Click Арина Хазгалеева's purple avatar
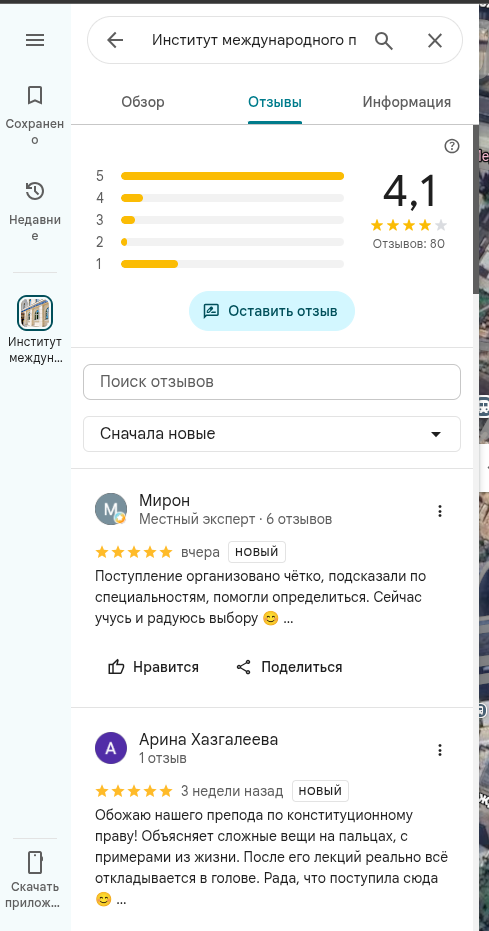The width and height of the screenshot is (489, 931). (111, 748)
